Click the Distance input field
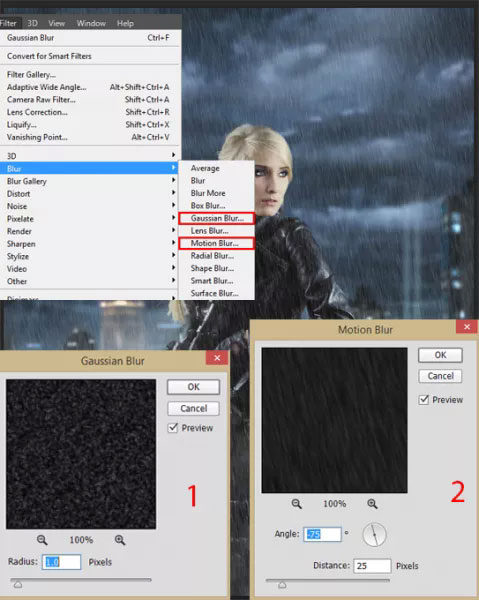 (x=372, y=566)
